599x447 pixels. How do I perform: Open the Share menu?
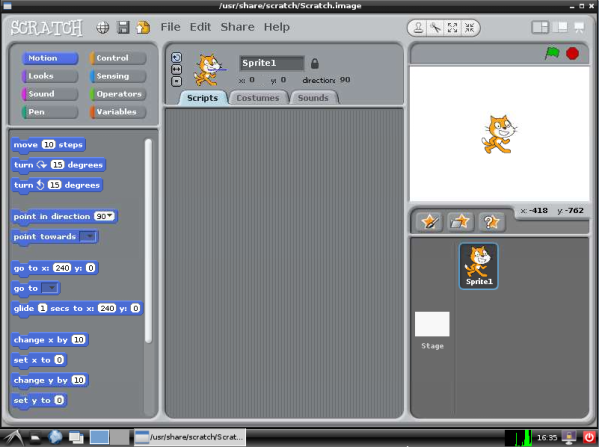click(x=237, y=27)
